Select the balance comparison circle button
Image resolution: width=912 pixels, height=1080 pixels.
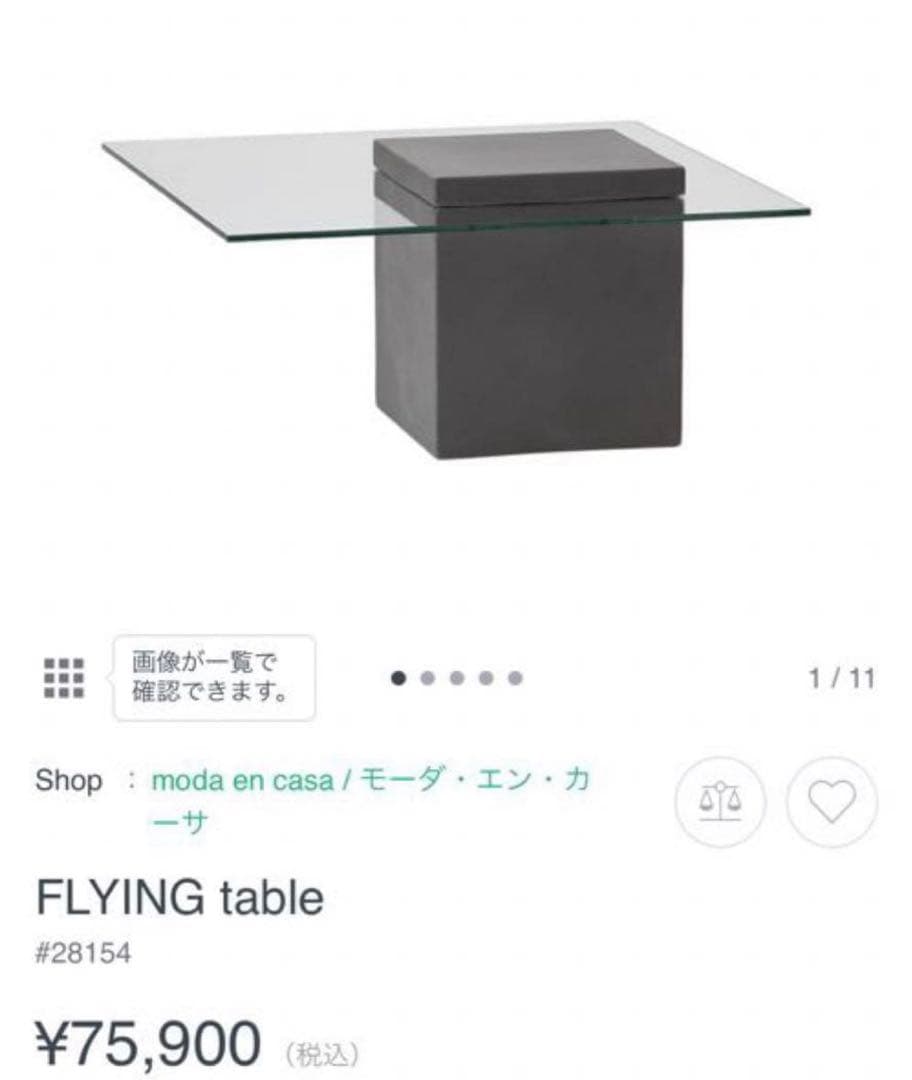pyautogui.click(x=722, y=803)
